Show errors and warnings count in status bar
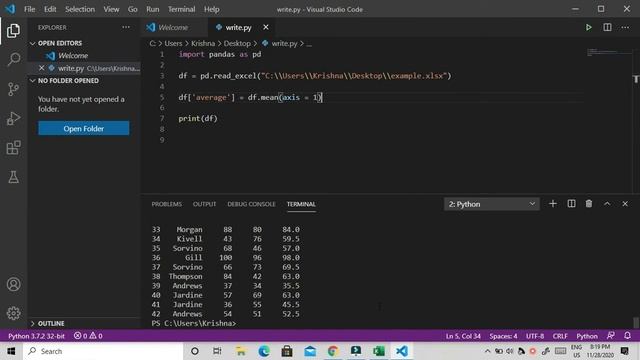The height and width of the screenshot is (360, 640). 88,336
